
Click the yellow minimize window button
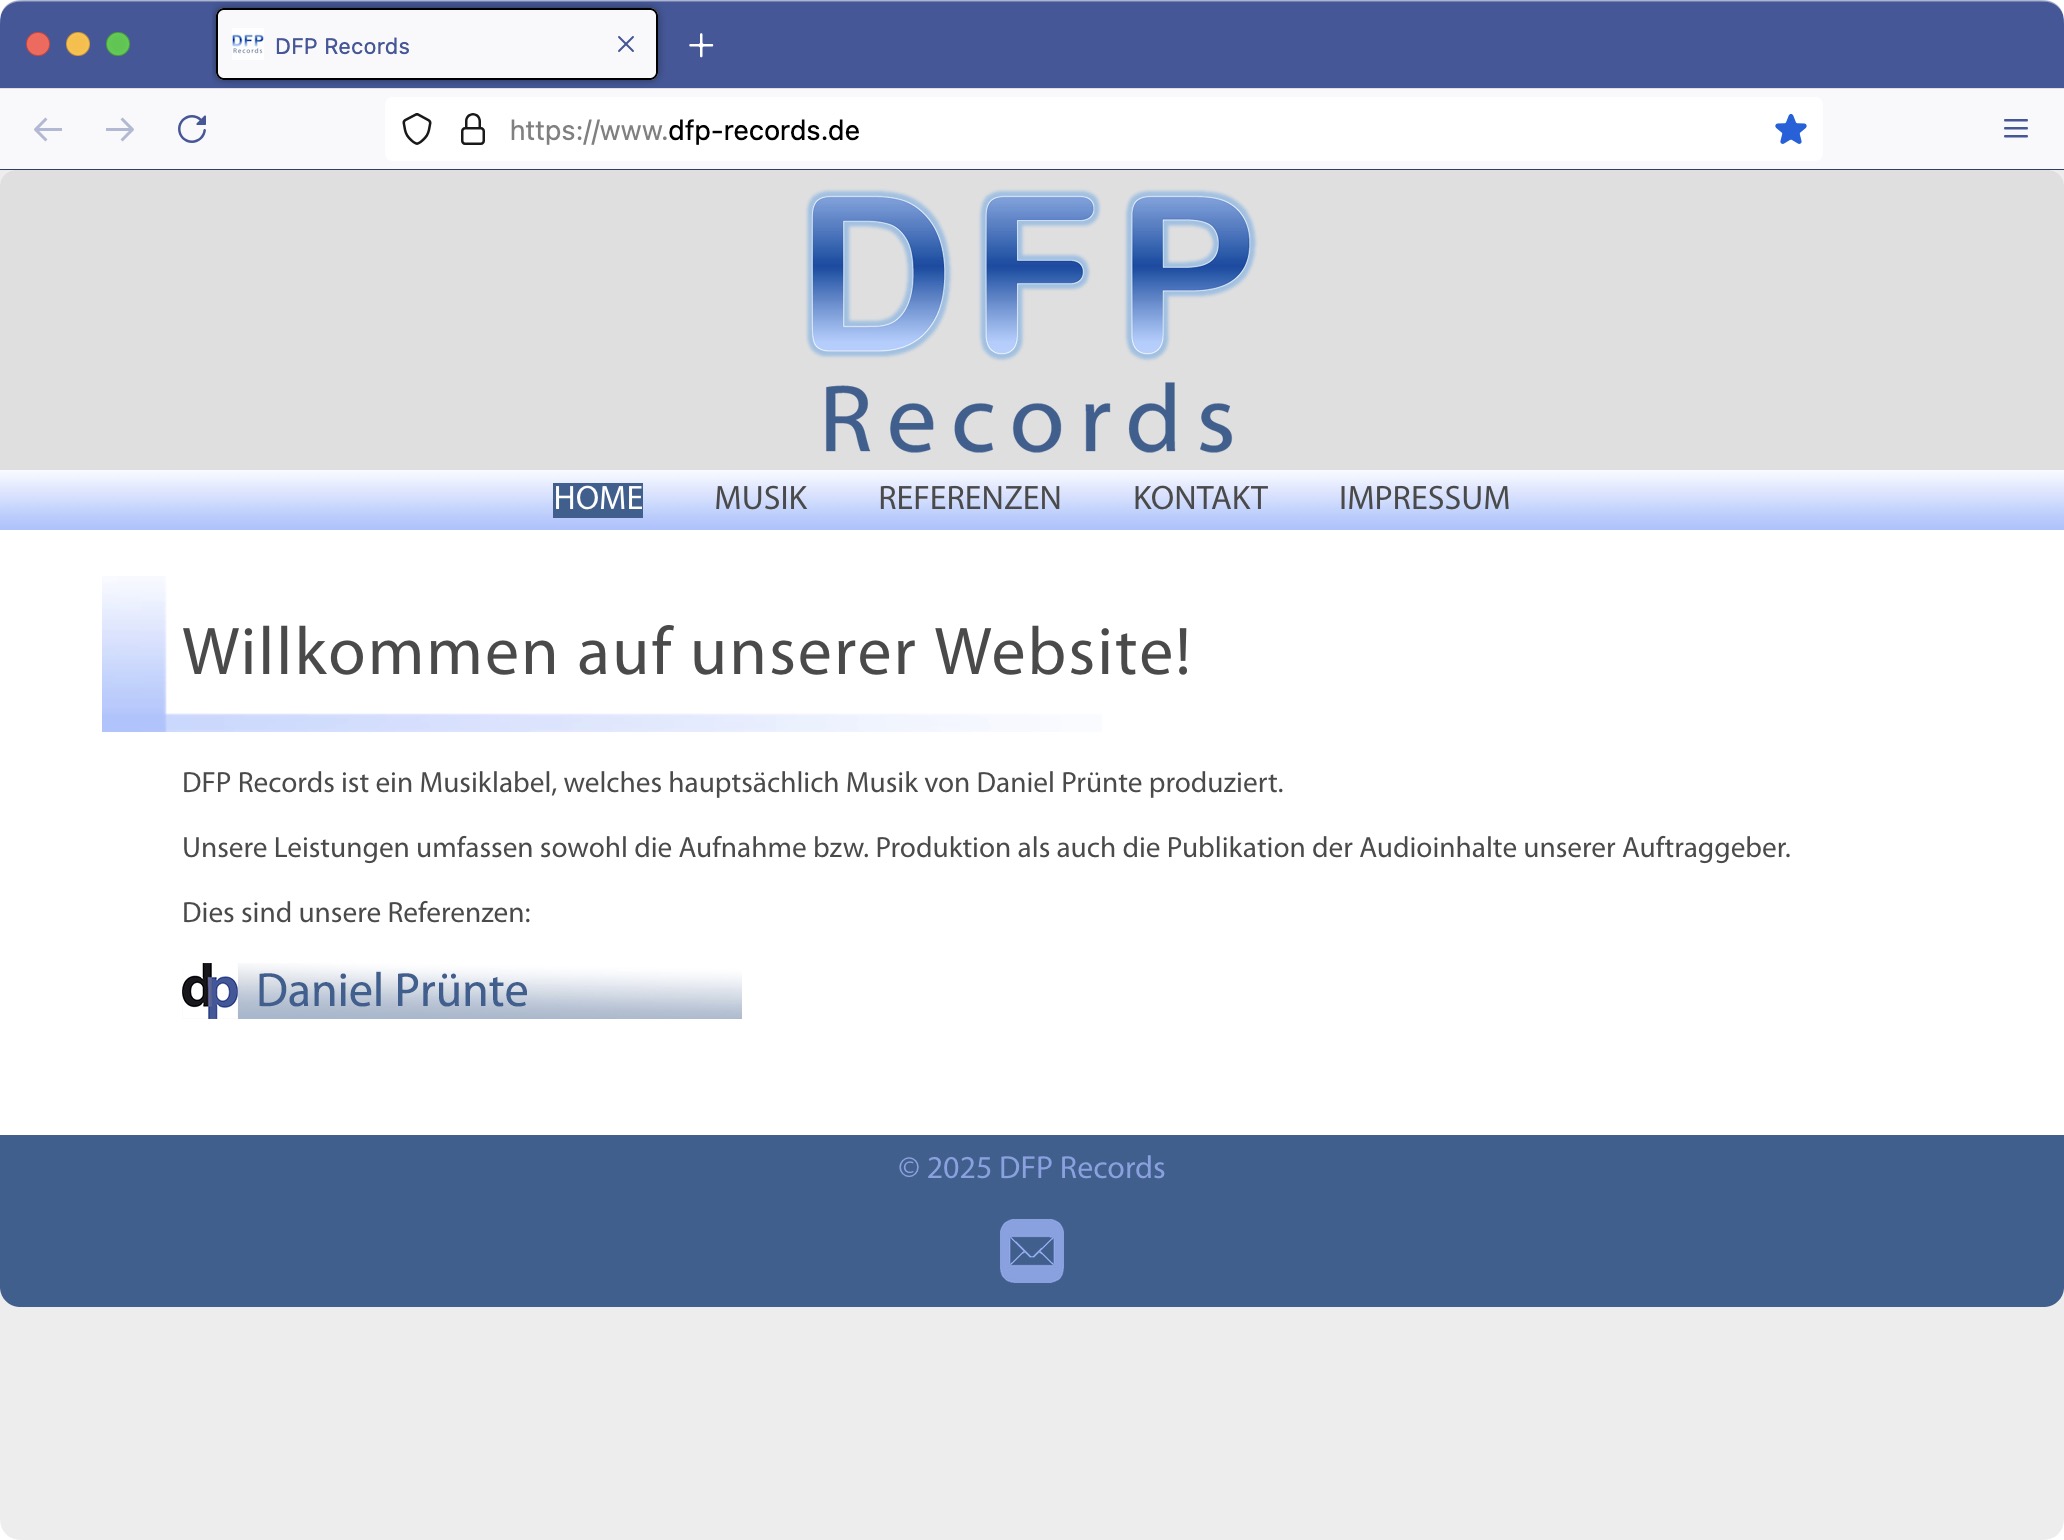click(78, 44)
